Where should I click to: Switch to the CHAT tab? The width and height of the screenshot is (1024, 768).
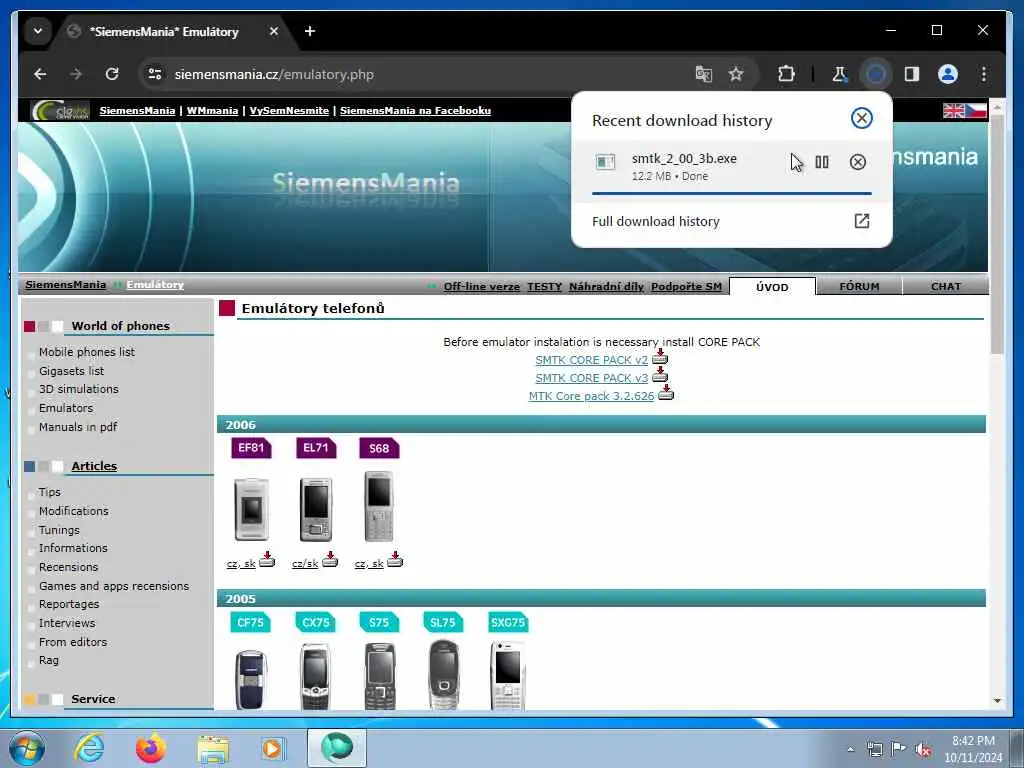[x=946, y=287]
